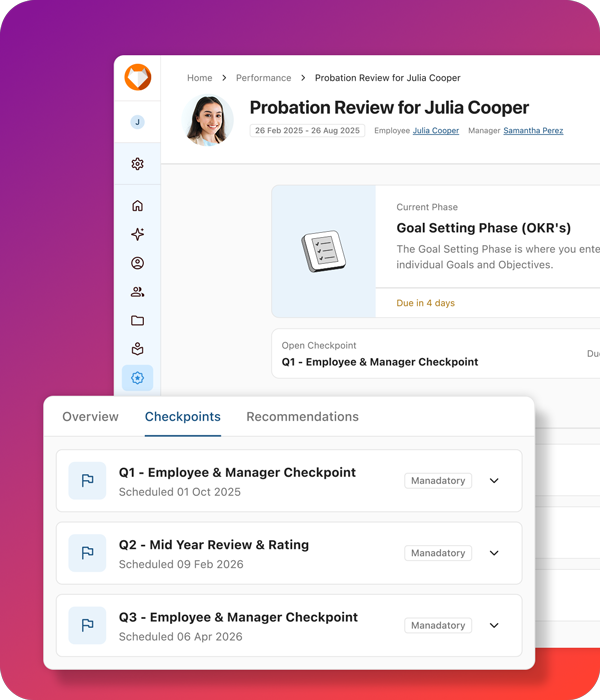Go to home icon in sidebar
This screenshot has width=600, height=700.
(x=137, y=206)
